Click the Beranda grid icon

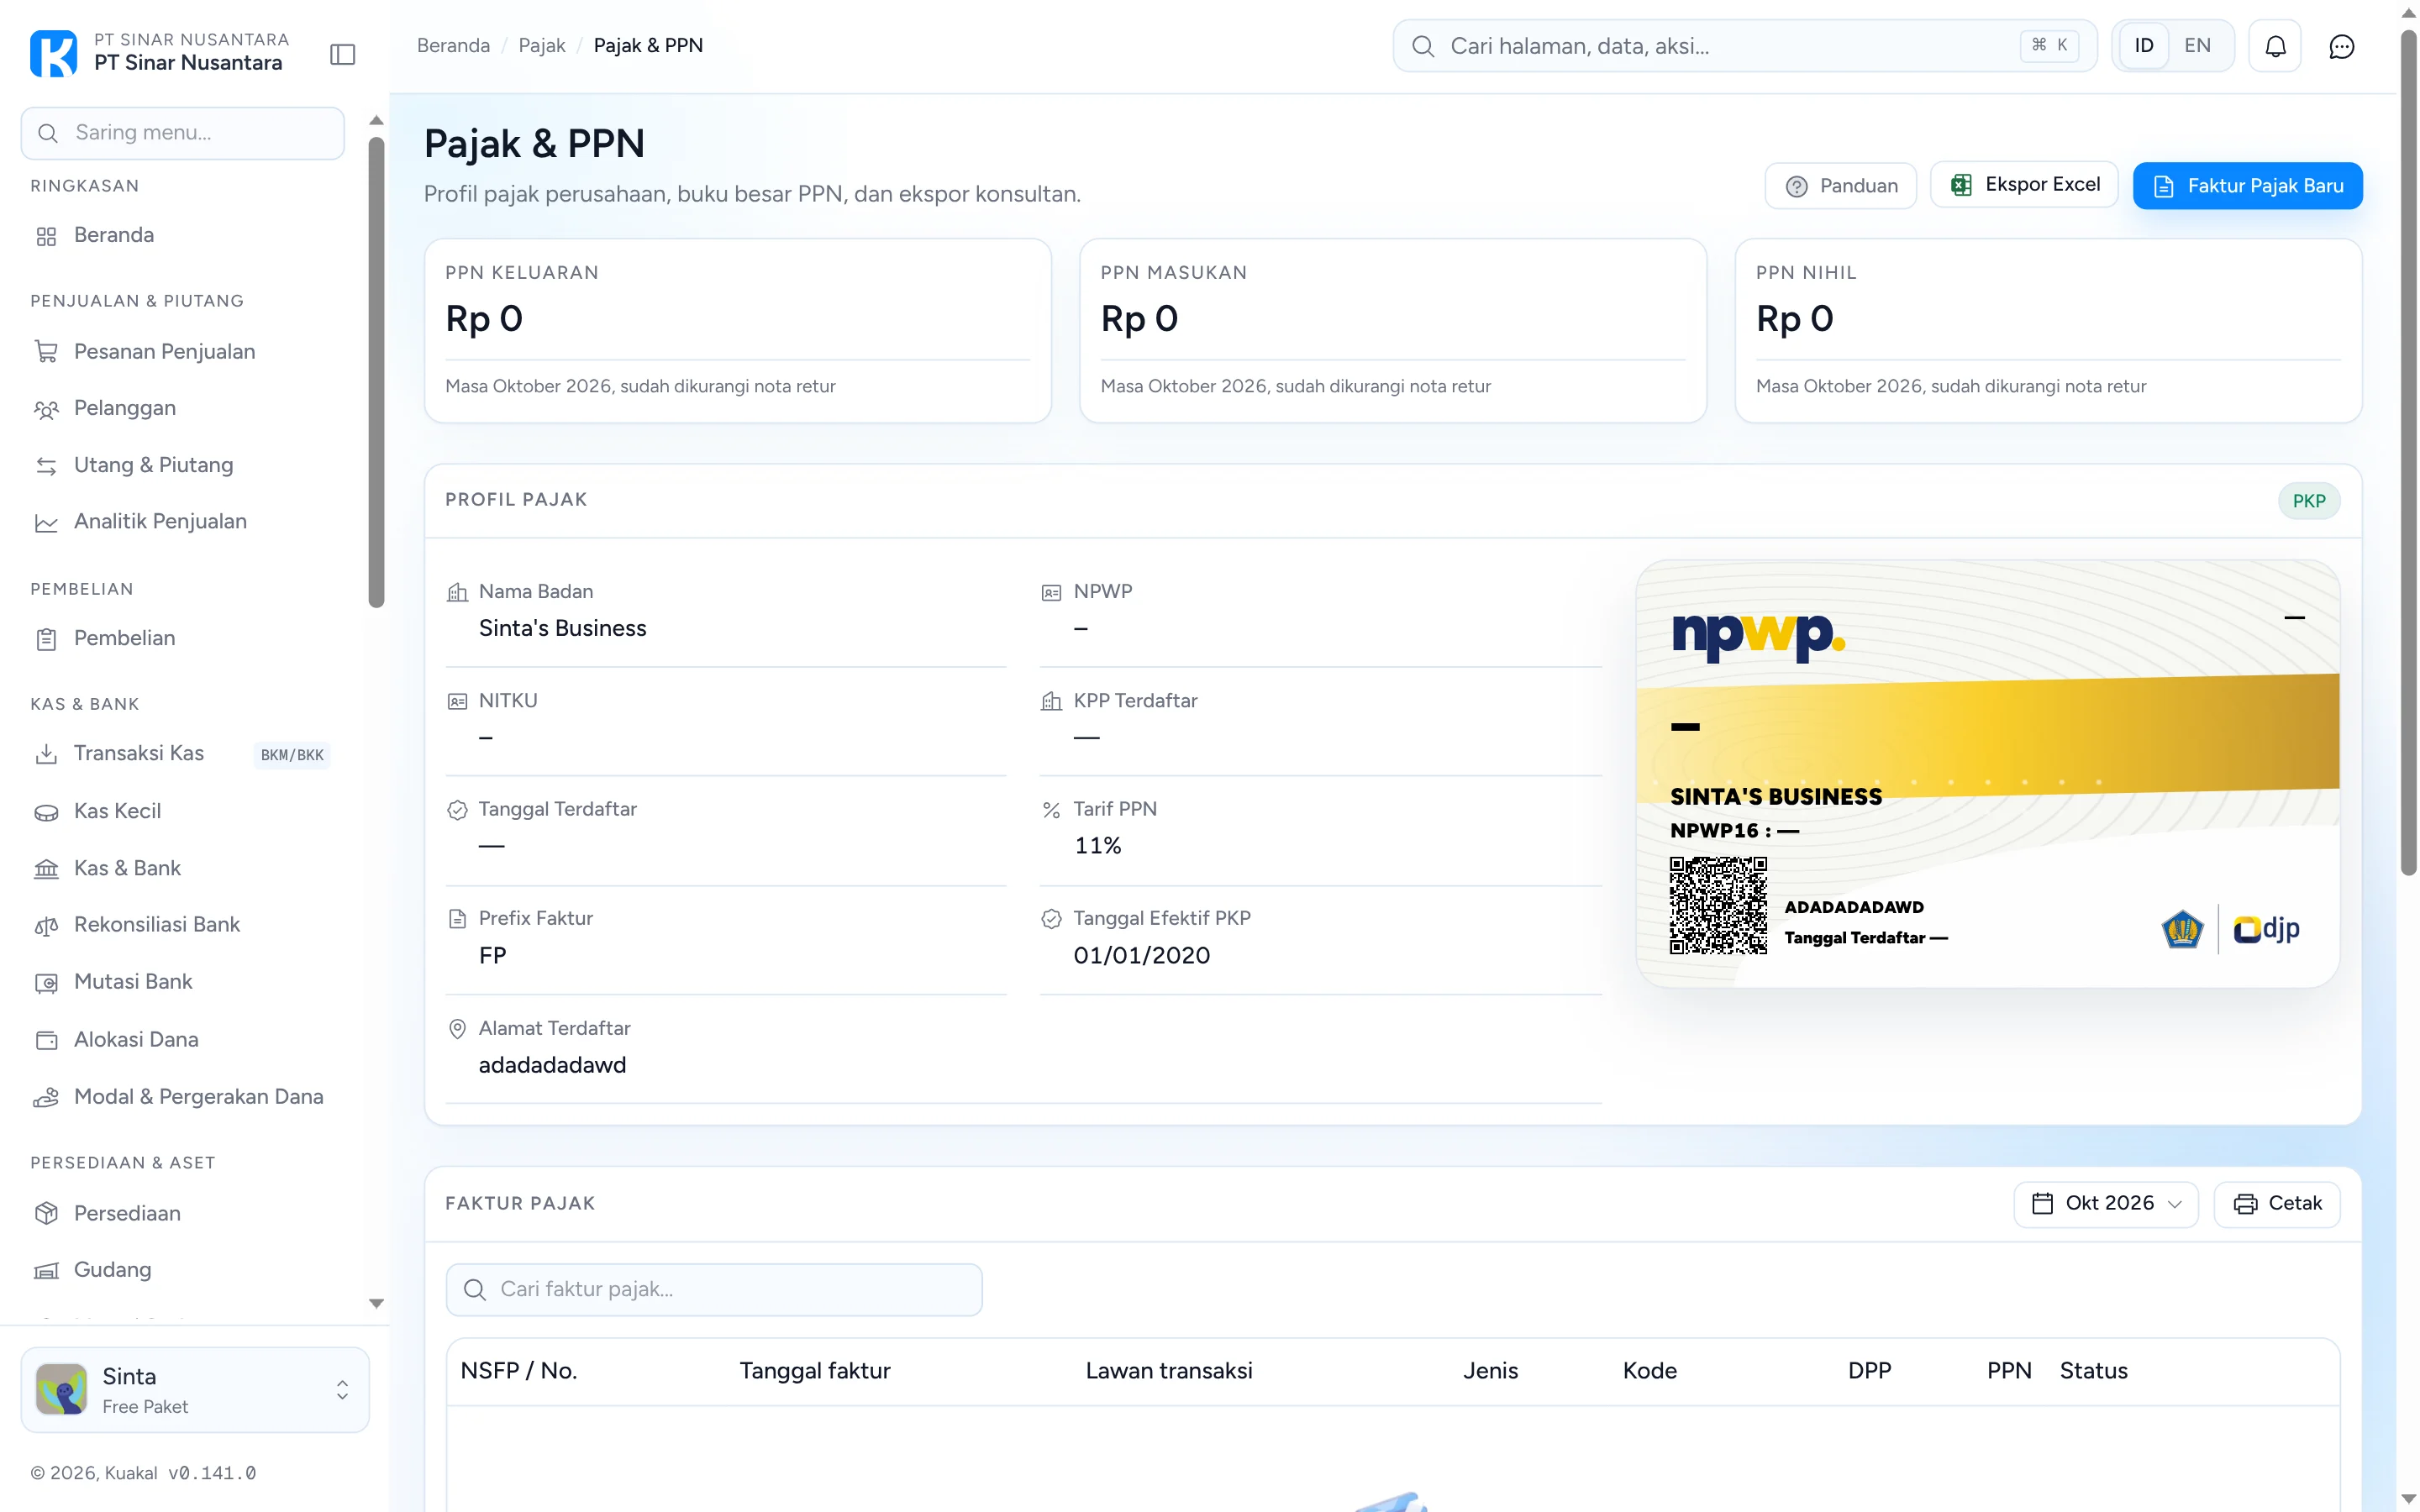(46, 236)
